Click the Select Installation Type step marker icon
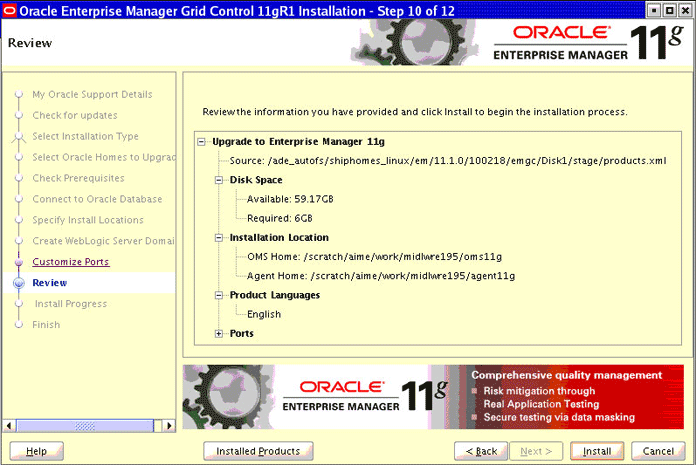This screenshot has height=465, width=696. pyautogui.click(x=19, y=137)
